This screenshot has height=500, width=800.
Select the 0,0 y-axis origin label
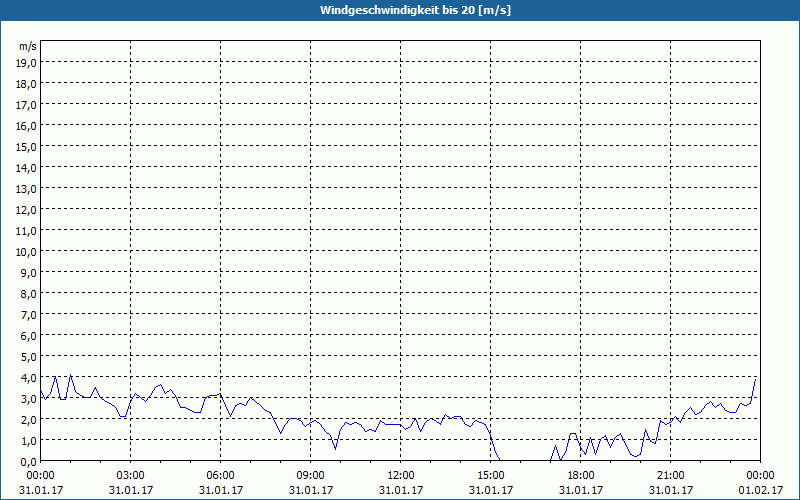tap(28, 461)
